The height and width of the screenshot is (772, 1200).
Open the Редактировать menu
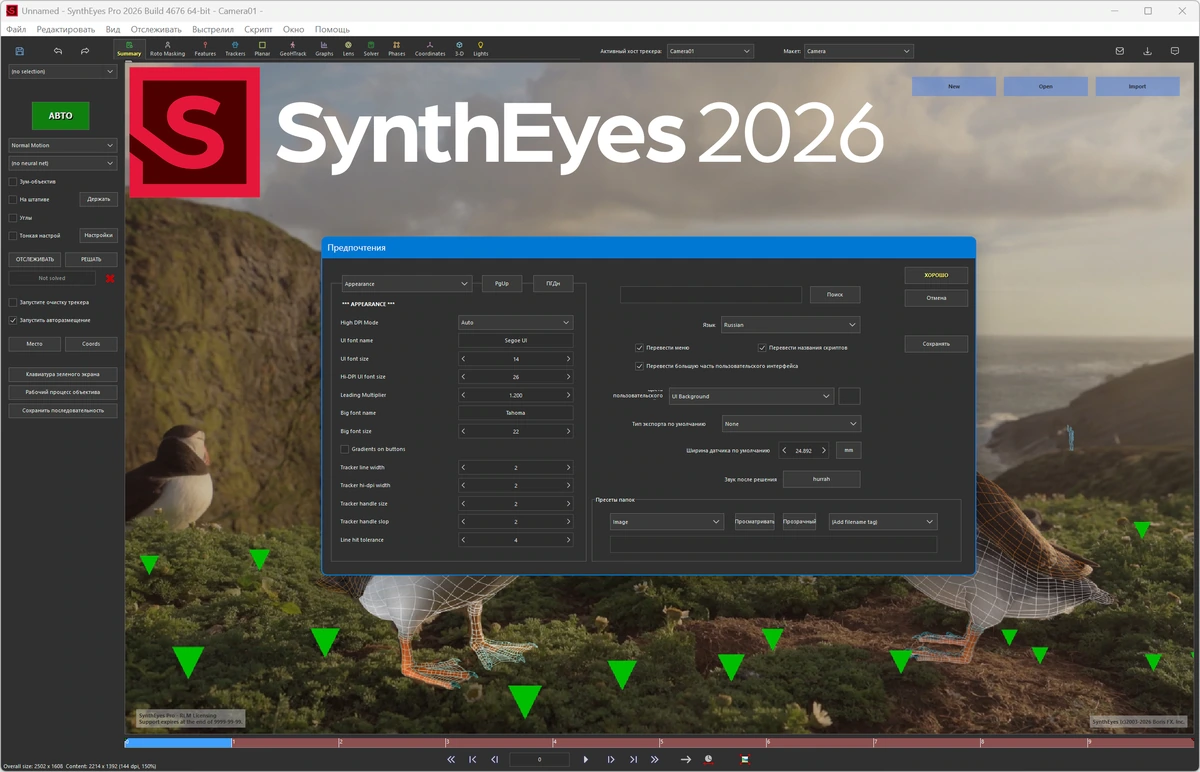coord(66,29)
